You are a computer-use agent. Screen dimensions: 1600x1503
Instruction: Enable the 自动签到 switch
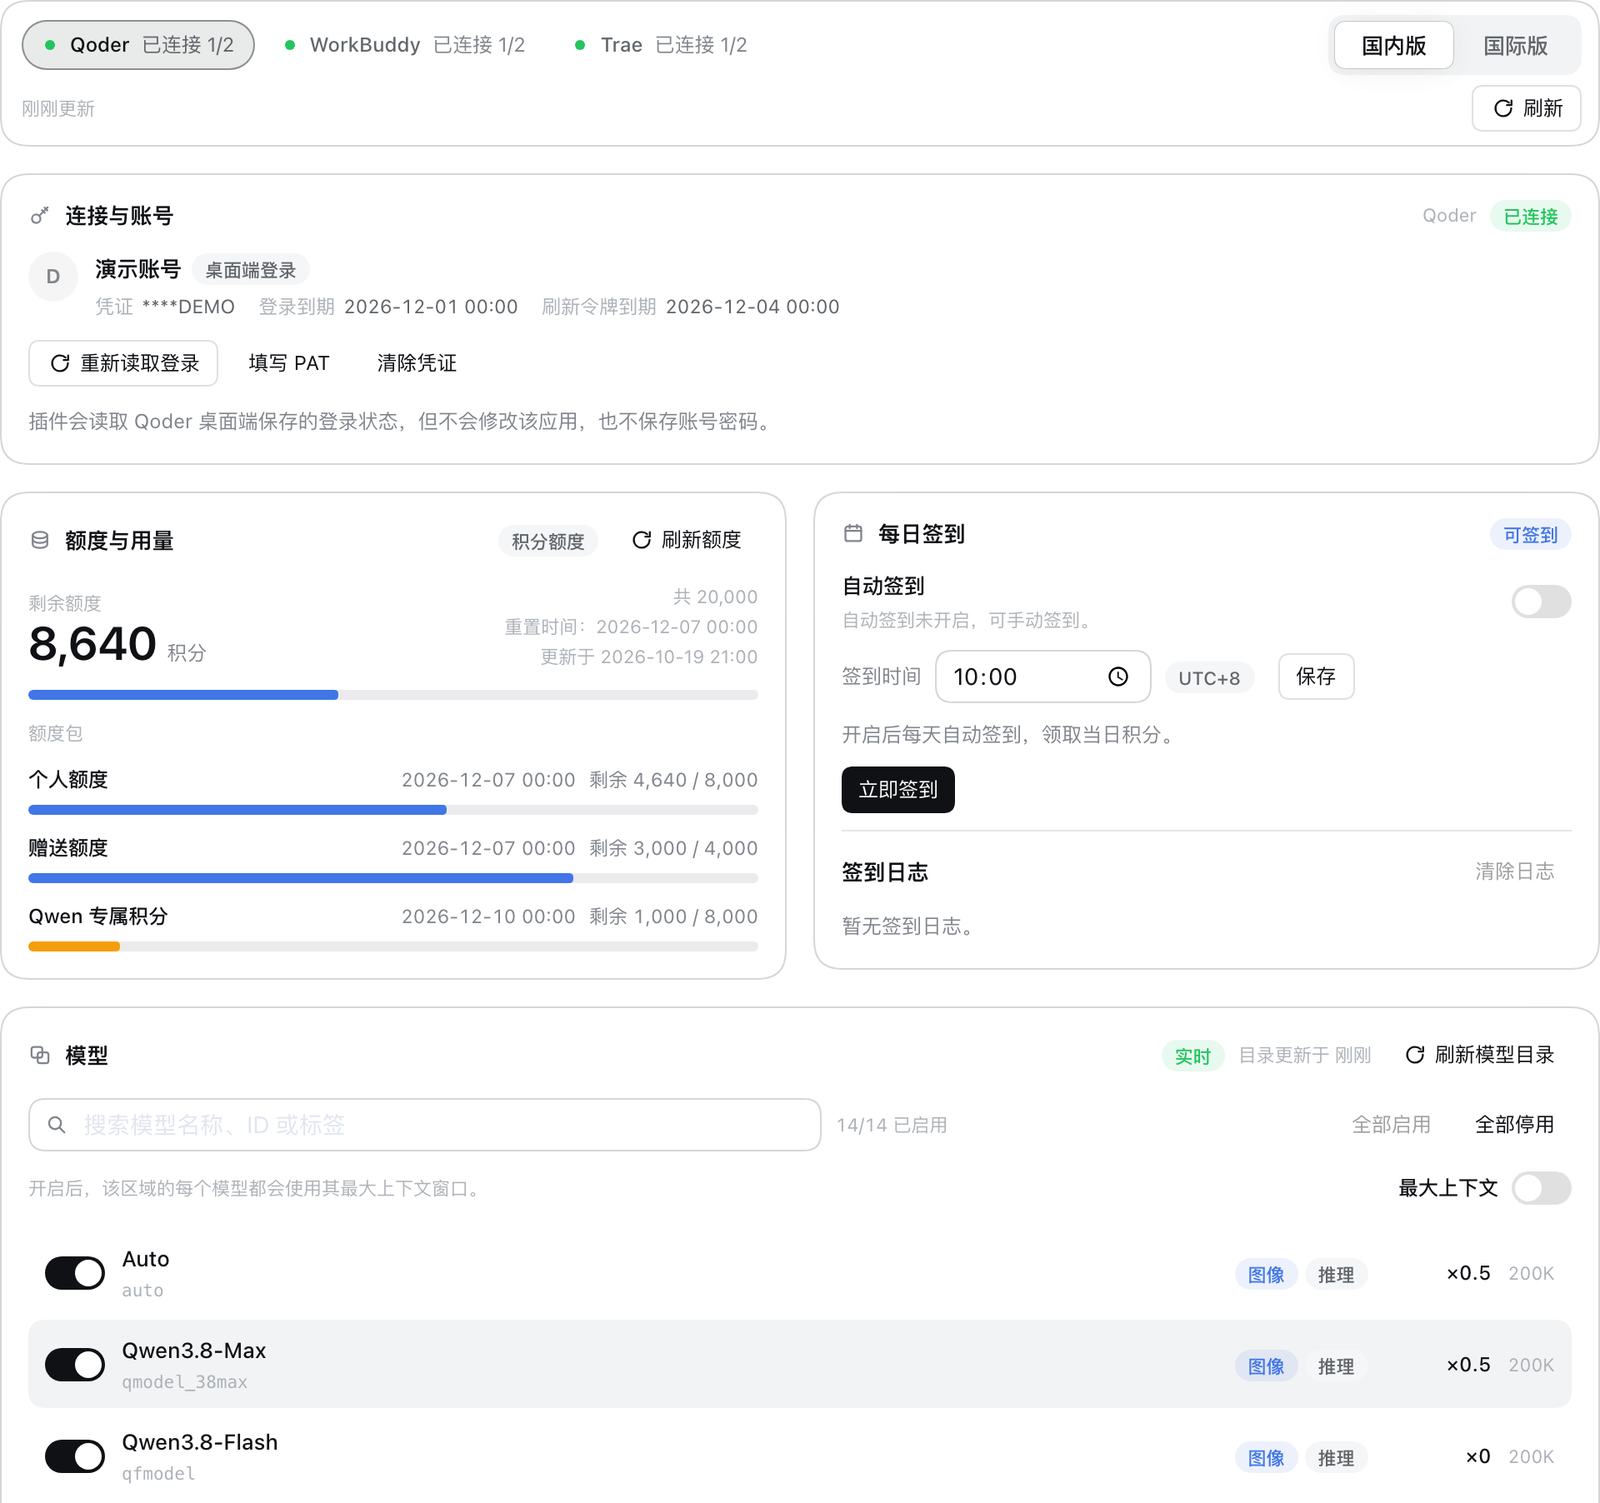(x=1541, y=602)
